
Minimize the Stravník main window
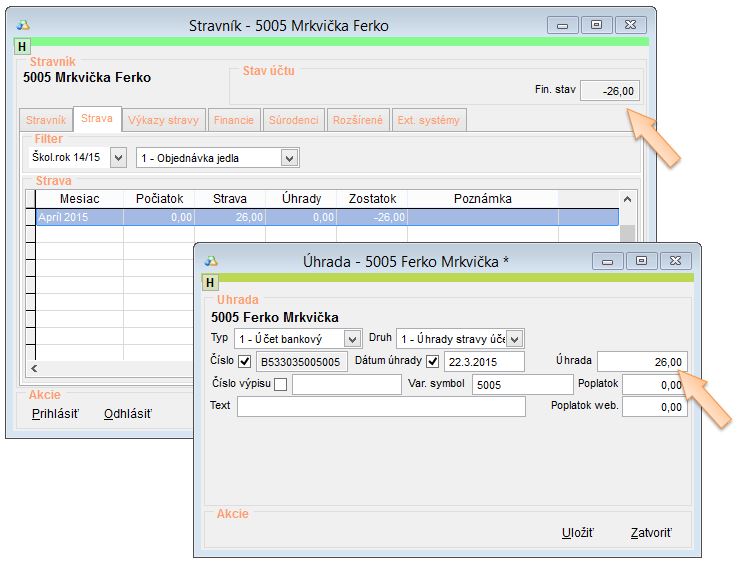(x=563, y=25)
